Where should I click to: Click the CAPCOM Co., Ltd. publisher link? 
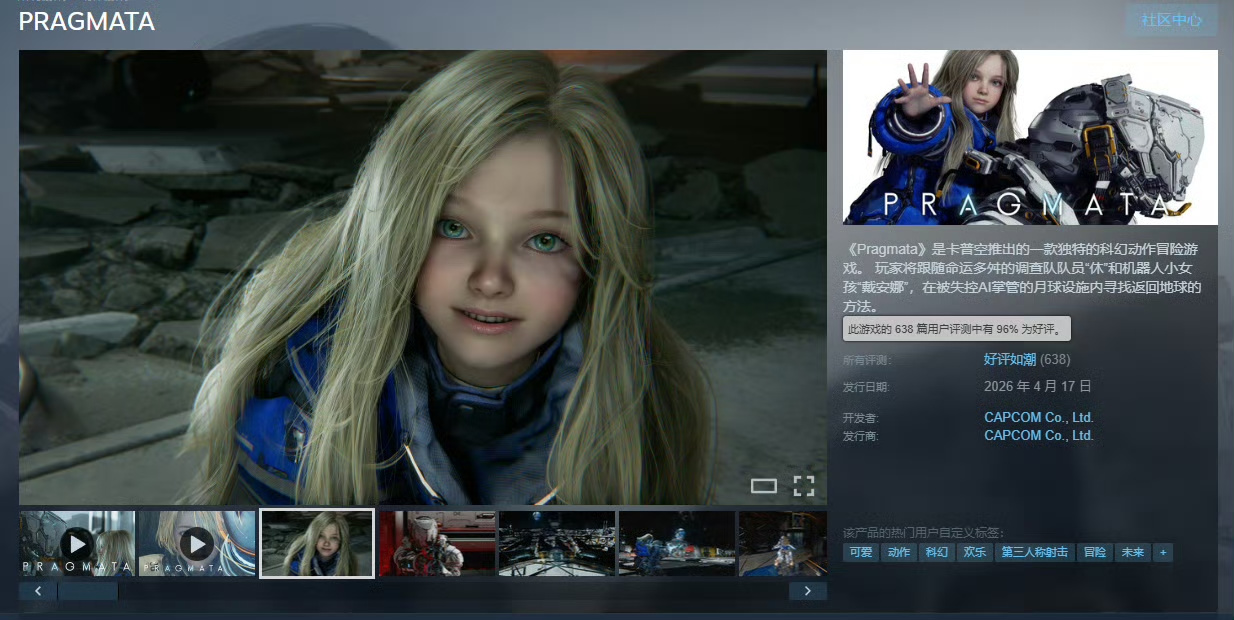click(x=1038, y=436)
